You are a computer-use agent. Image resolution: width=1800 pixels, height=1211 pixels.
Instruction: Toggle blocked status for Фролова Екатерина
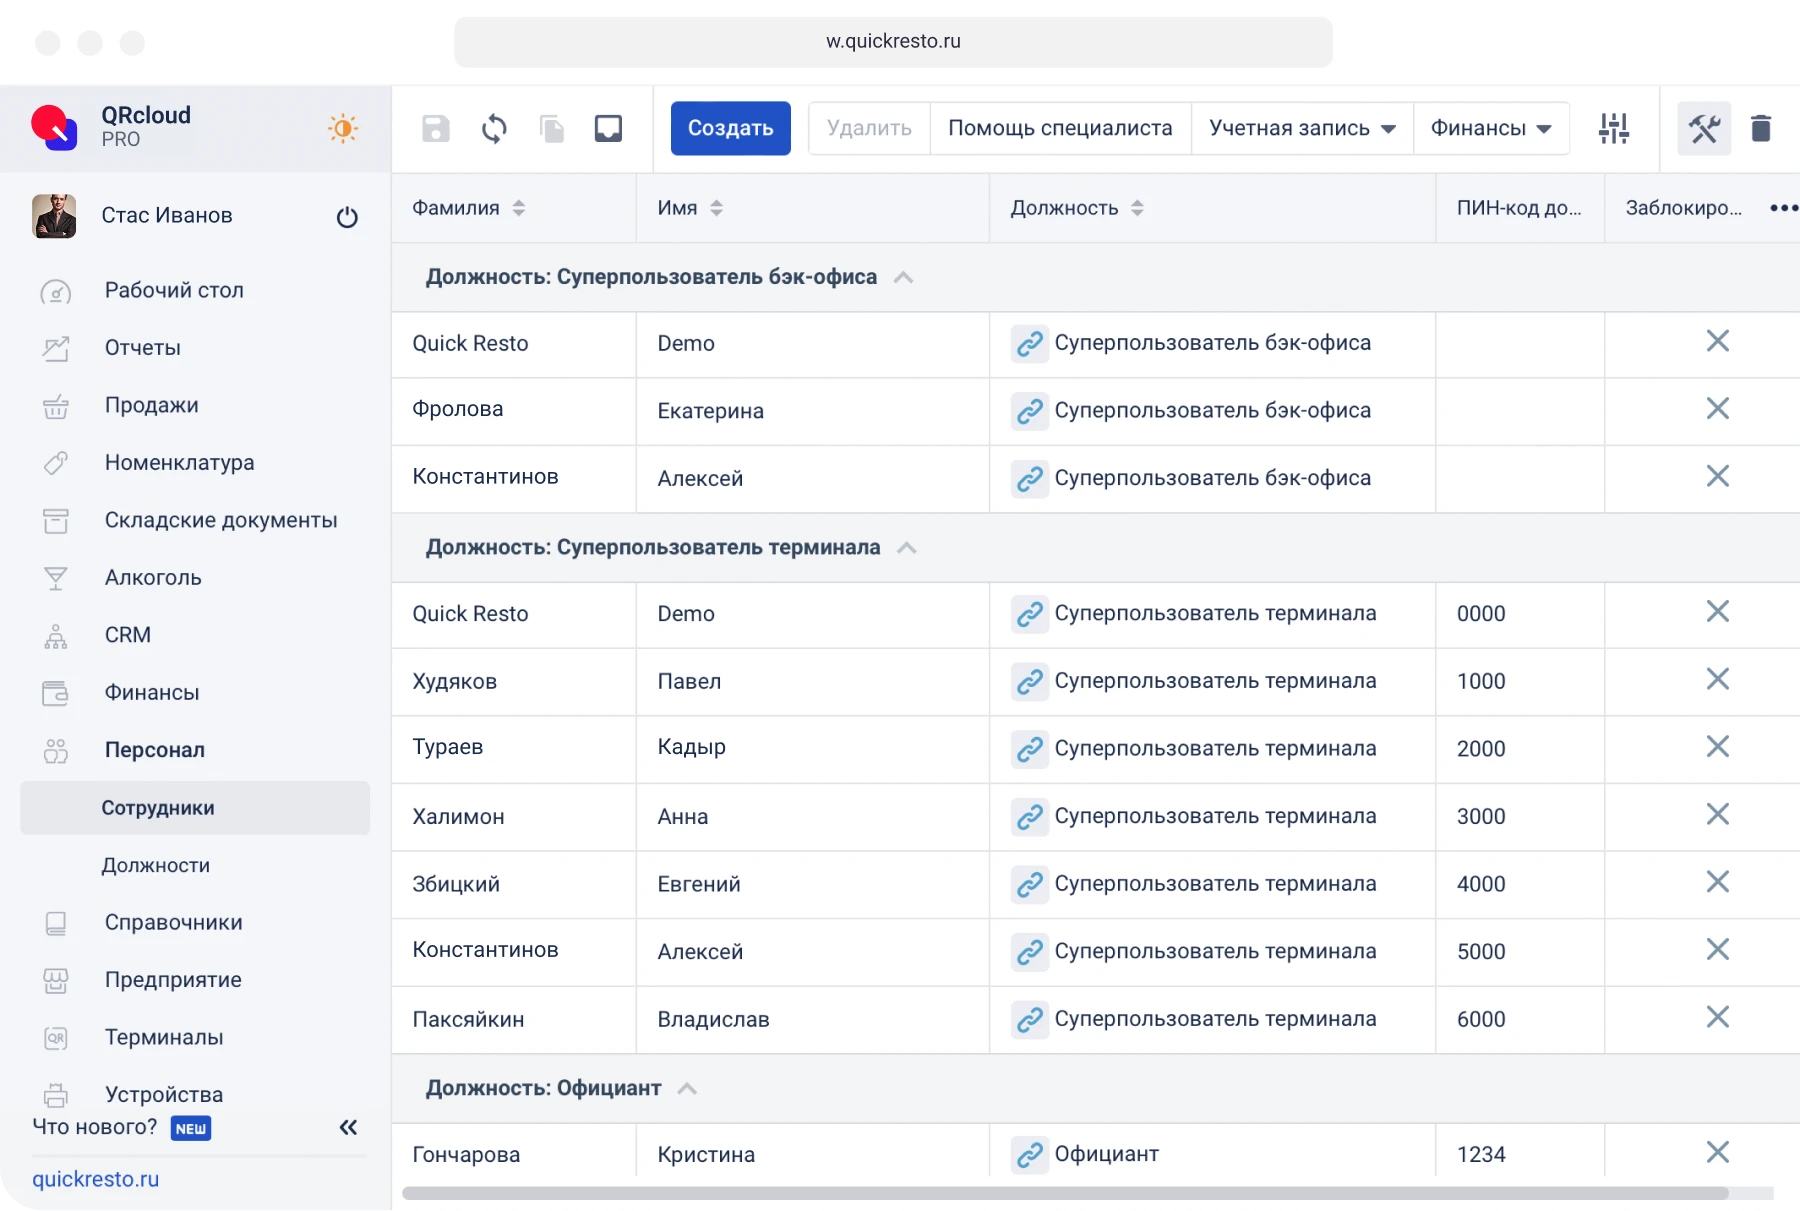click(x=1717, y=409)
